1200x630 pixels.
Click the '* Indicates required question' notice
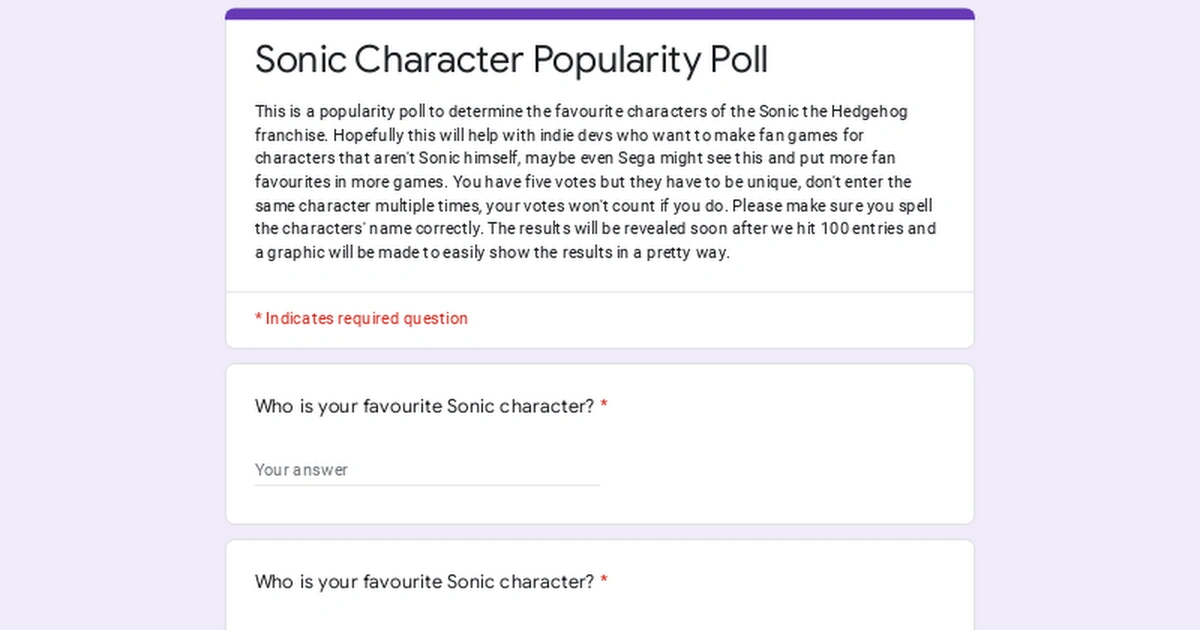pos(361,318)
